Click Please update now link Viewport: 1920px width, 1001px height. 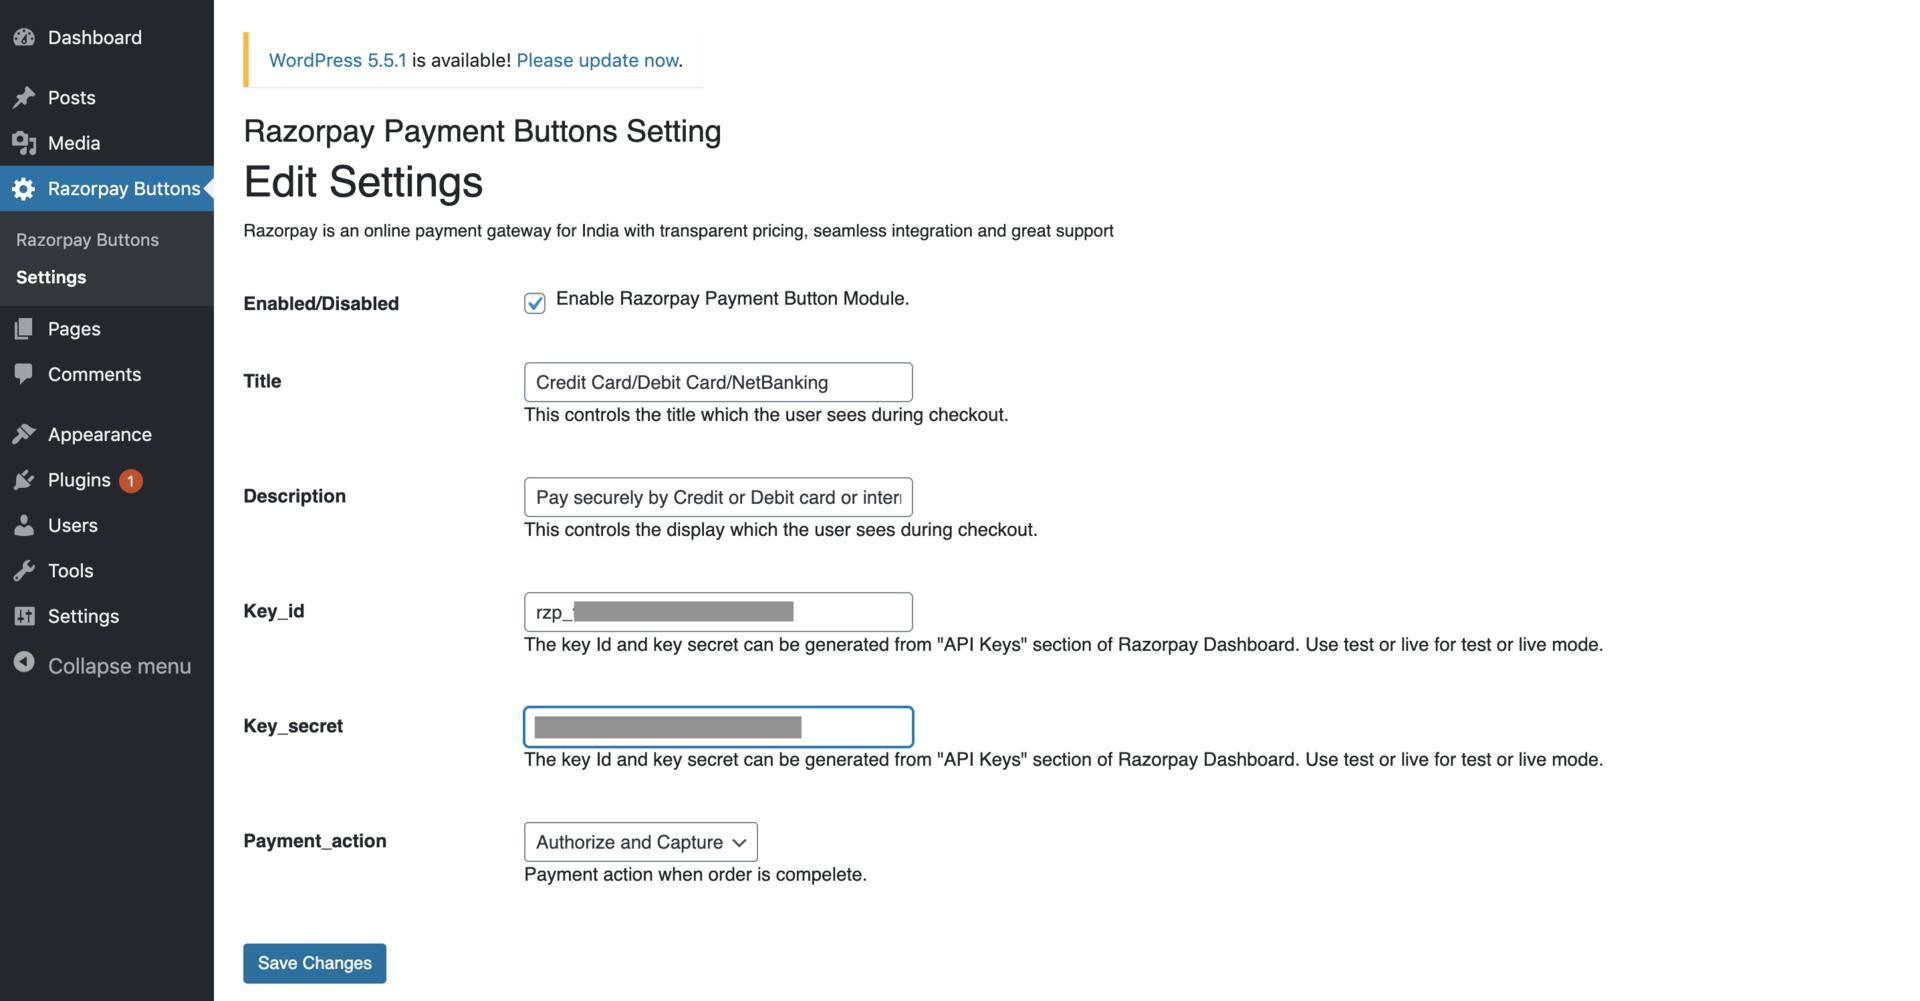[x=597, y=60]
